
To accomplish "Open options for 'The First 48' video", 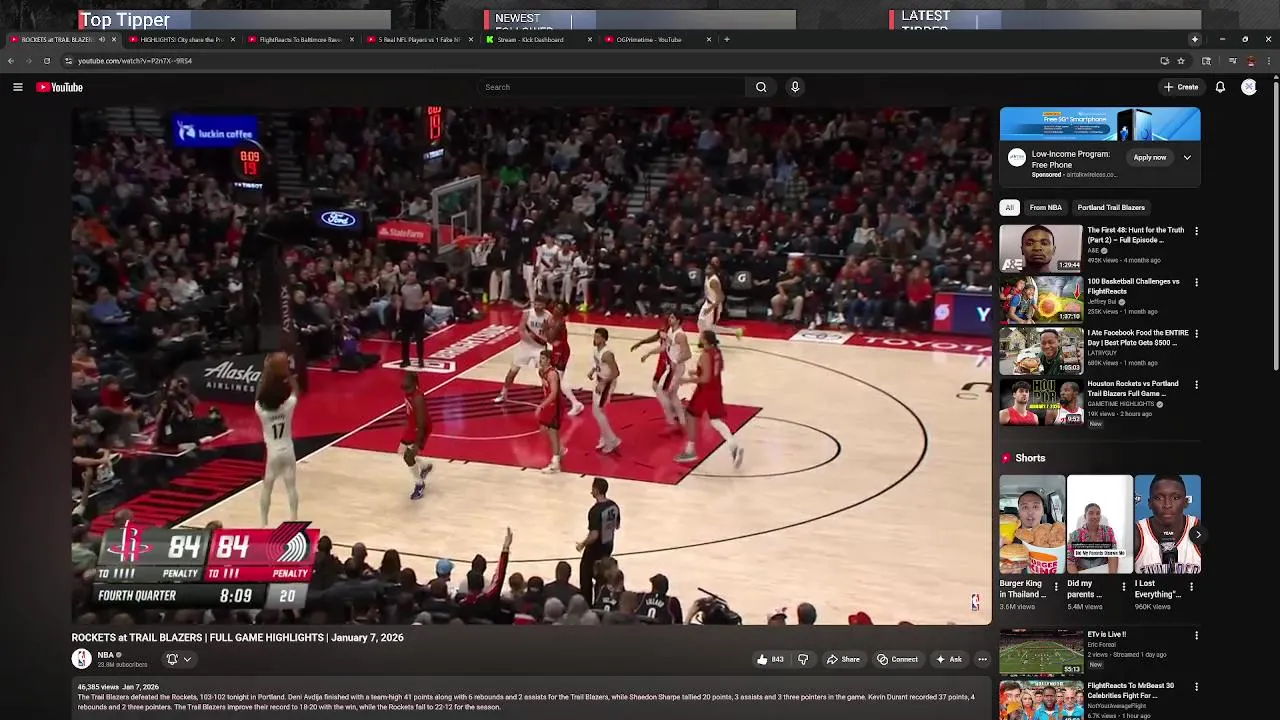I will click(1196, 231).
